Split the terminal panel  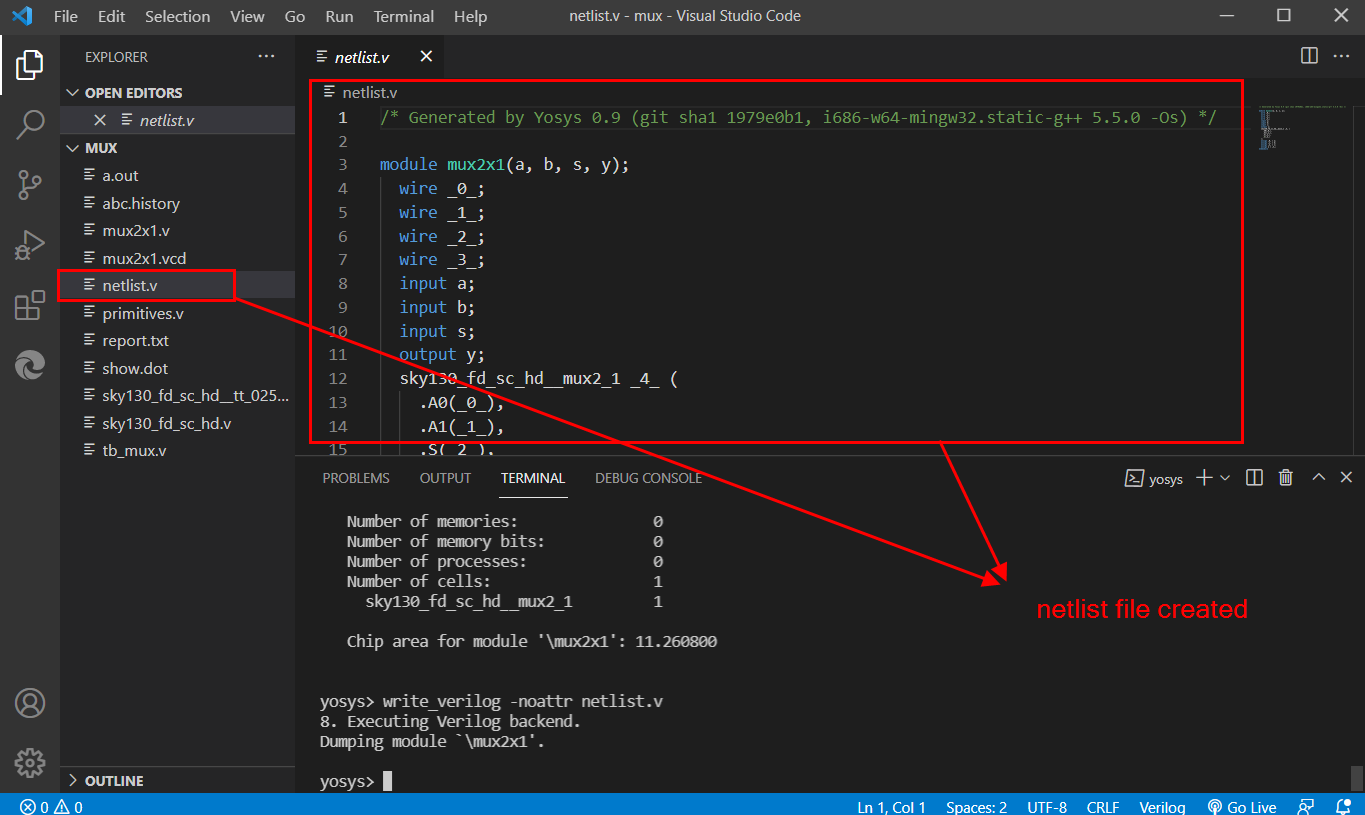point(1254,478)
